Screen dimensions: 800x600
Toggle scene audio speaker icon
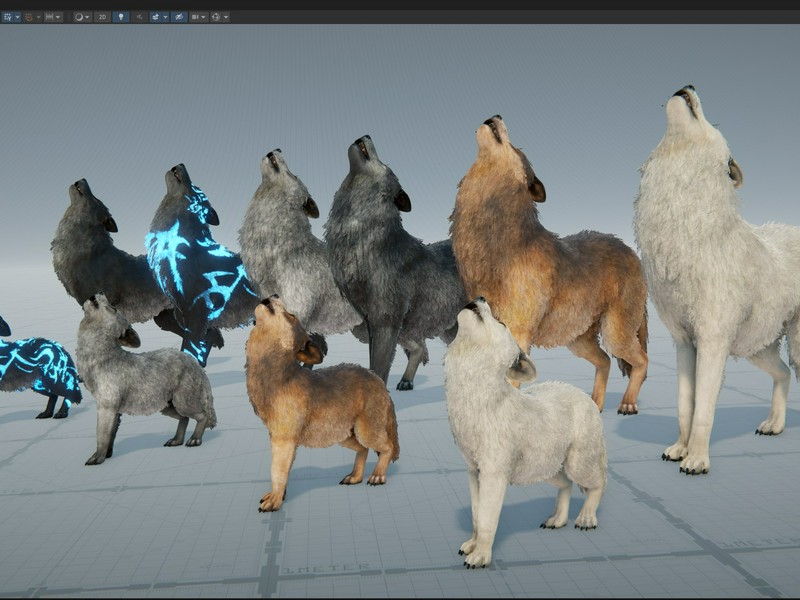coord(139,17)
